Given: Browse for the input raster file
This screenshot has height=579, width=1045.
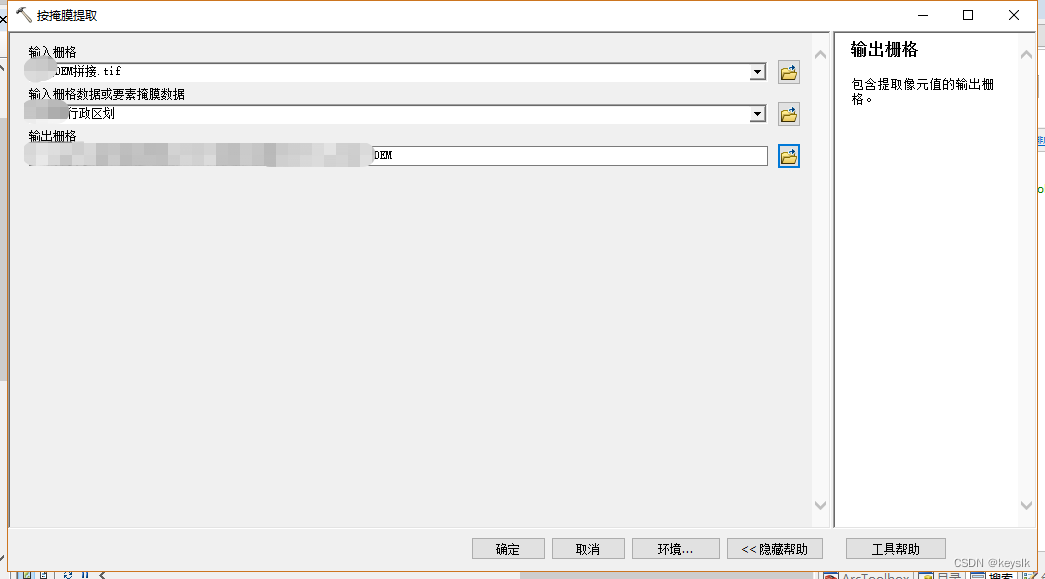Looking at the screenshot, I should [x=788, y=71].
